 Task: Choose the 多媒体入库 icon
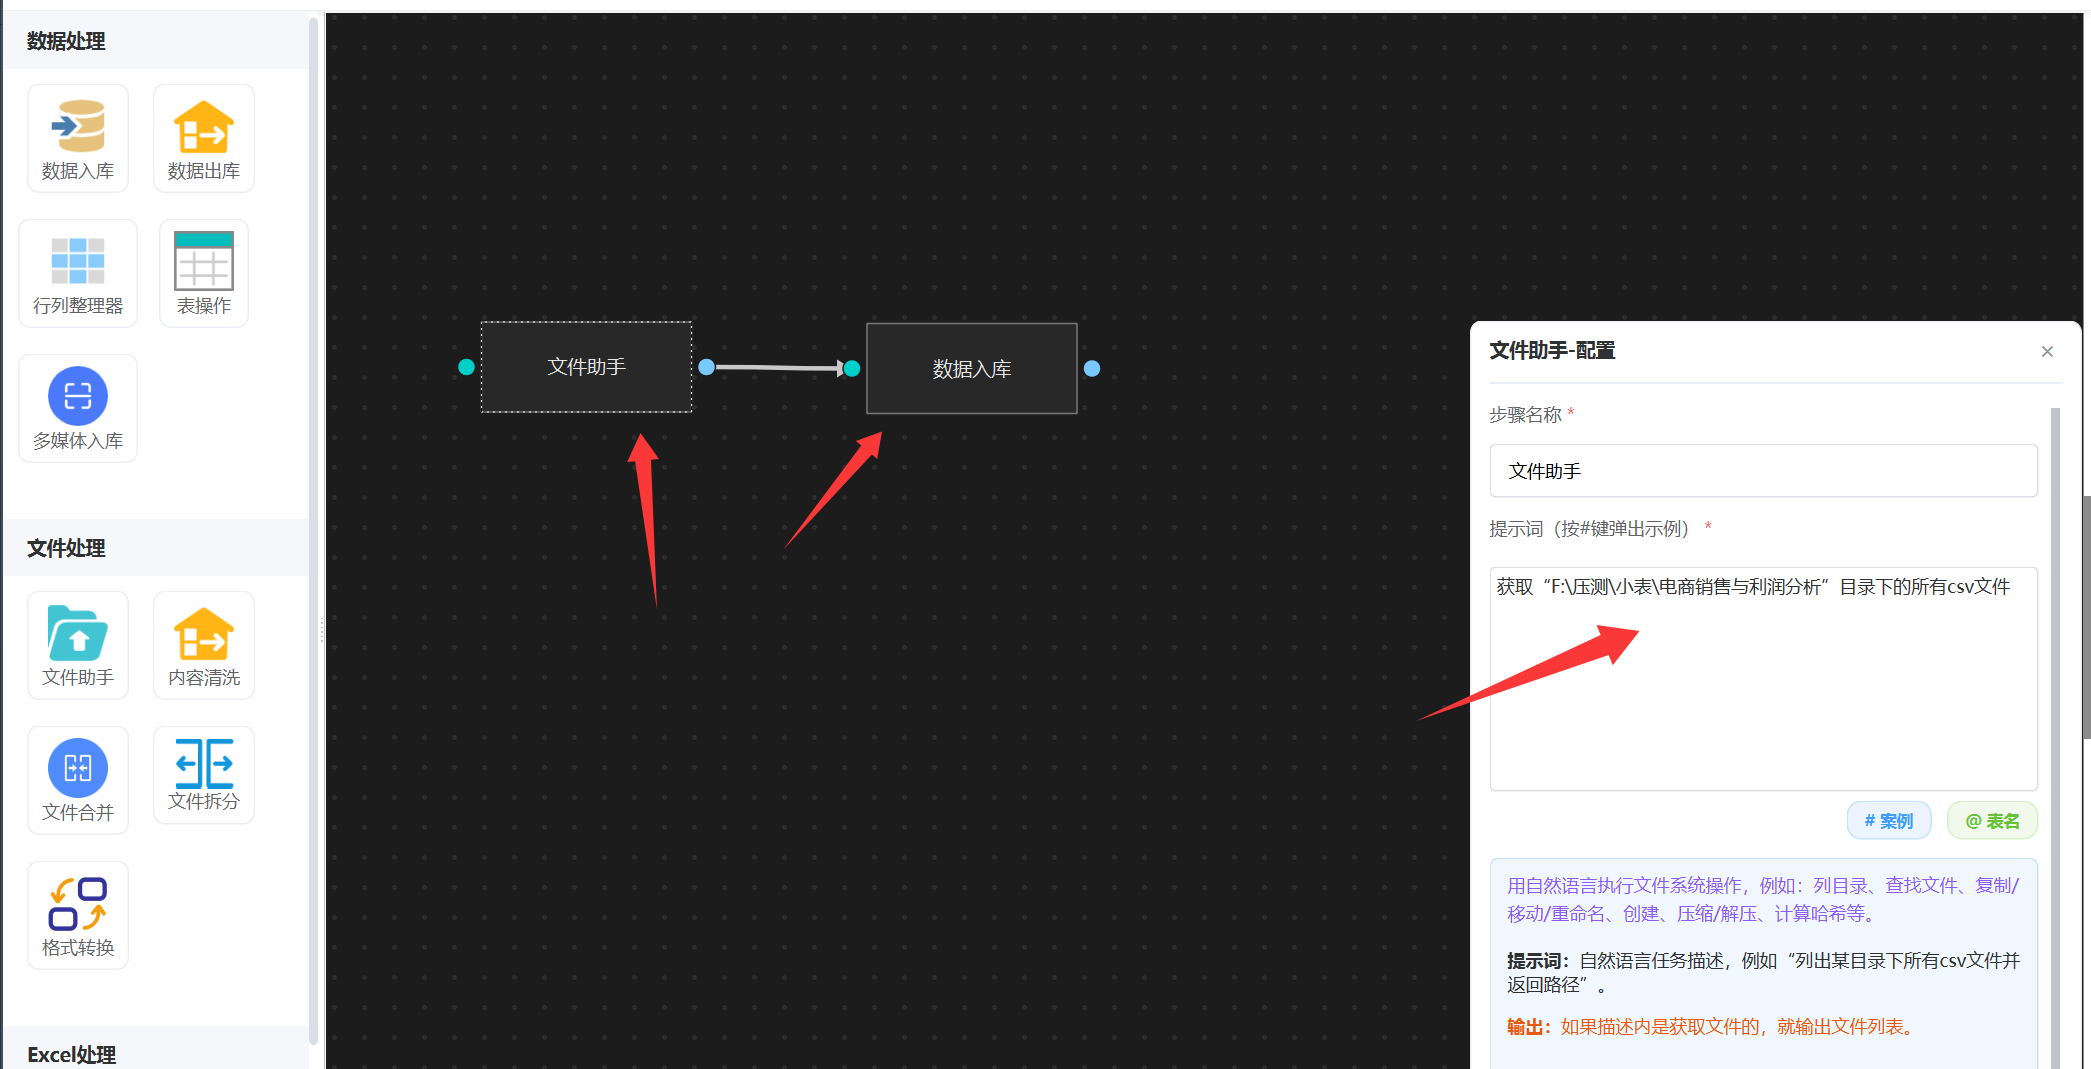pos(78,397)
